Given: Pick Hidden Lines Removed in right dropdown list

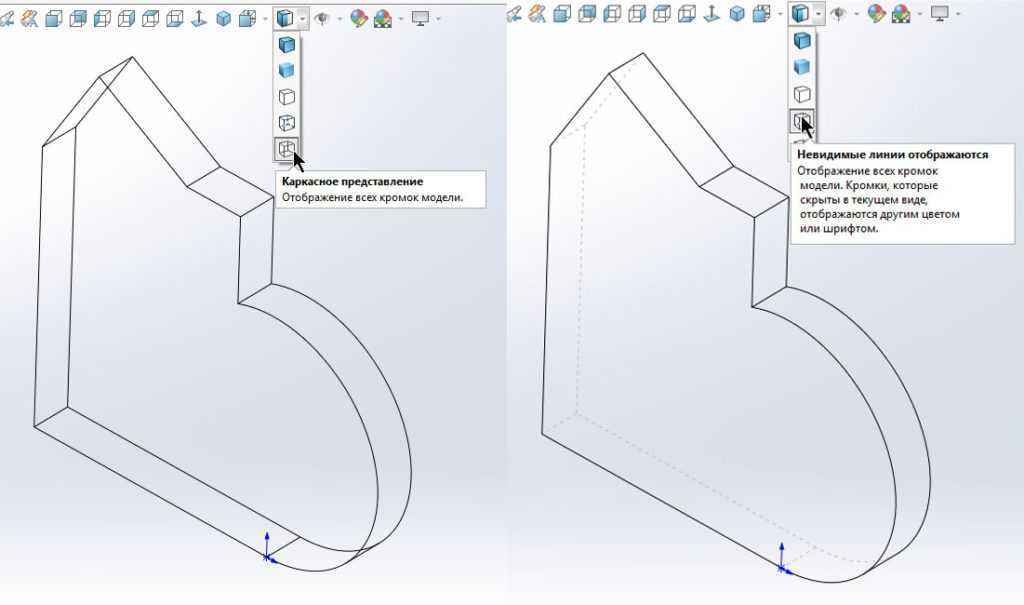Looking at the screenshot, I should click(802, 94).
